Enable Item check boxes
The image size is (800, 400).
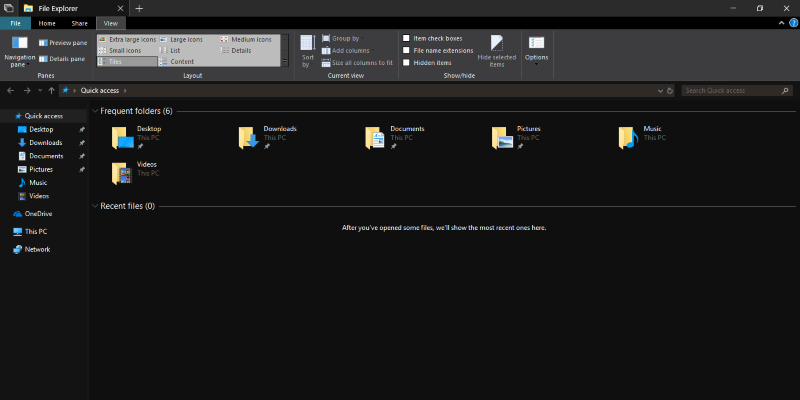click(x=406, y=38)
